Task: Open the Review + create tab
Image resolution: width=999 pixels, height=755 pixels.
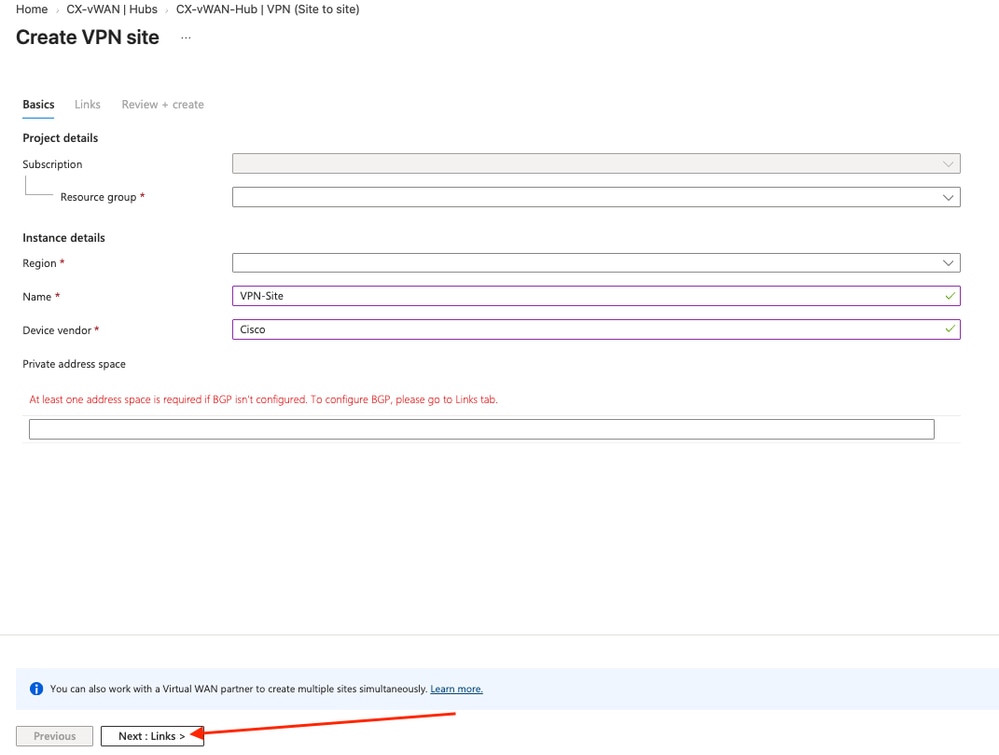Action: pos(162,104)
